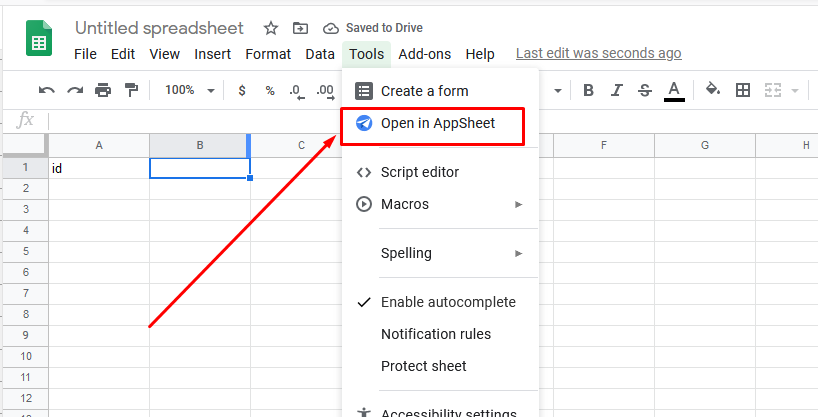Close the Tools menu
This screenshot has width=818, height=417.
tap(367, 54)
